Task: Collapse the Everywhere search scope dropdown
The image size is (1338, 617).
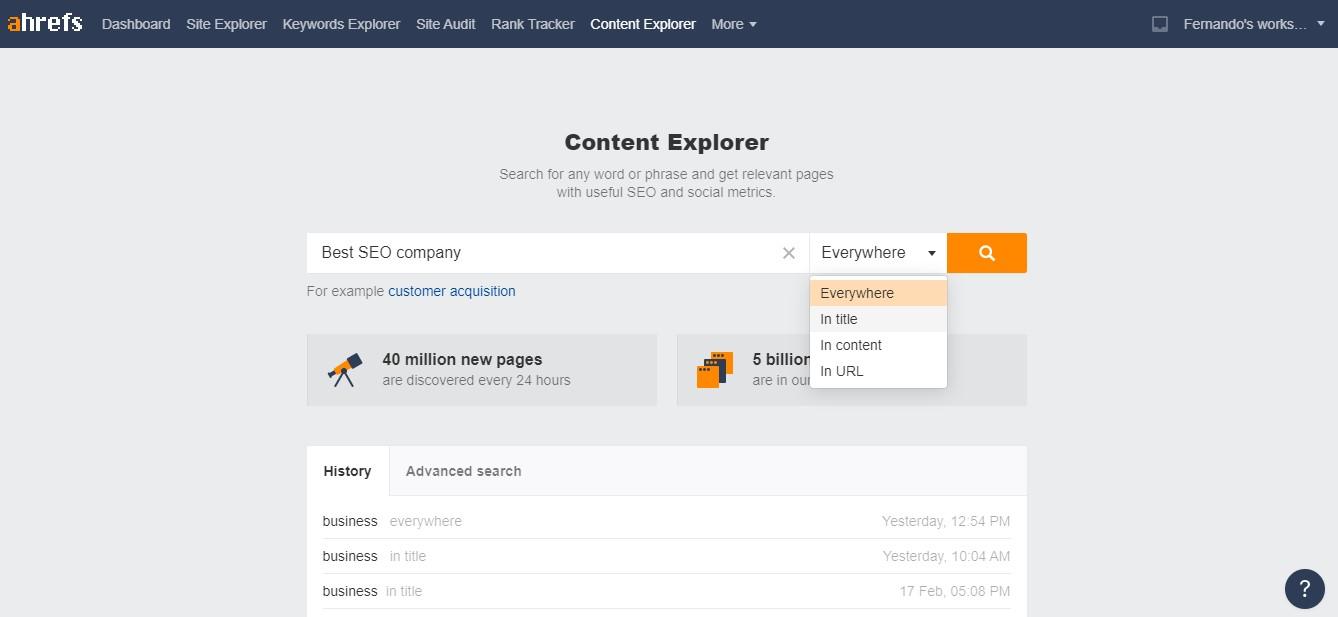Action: [878, 253]
